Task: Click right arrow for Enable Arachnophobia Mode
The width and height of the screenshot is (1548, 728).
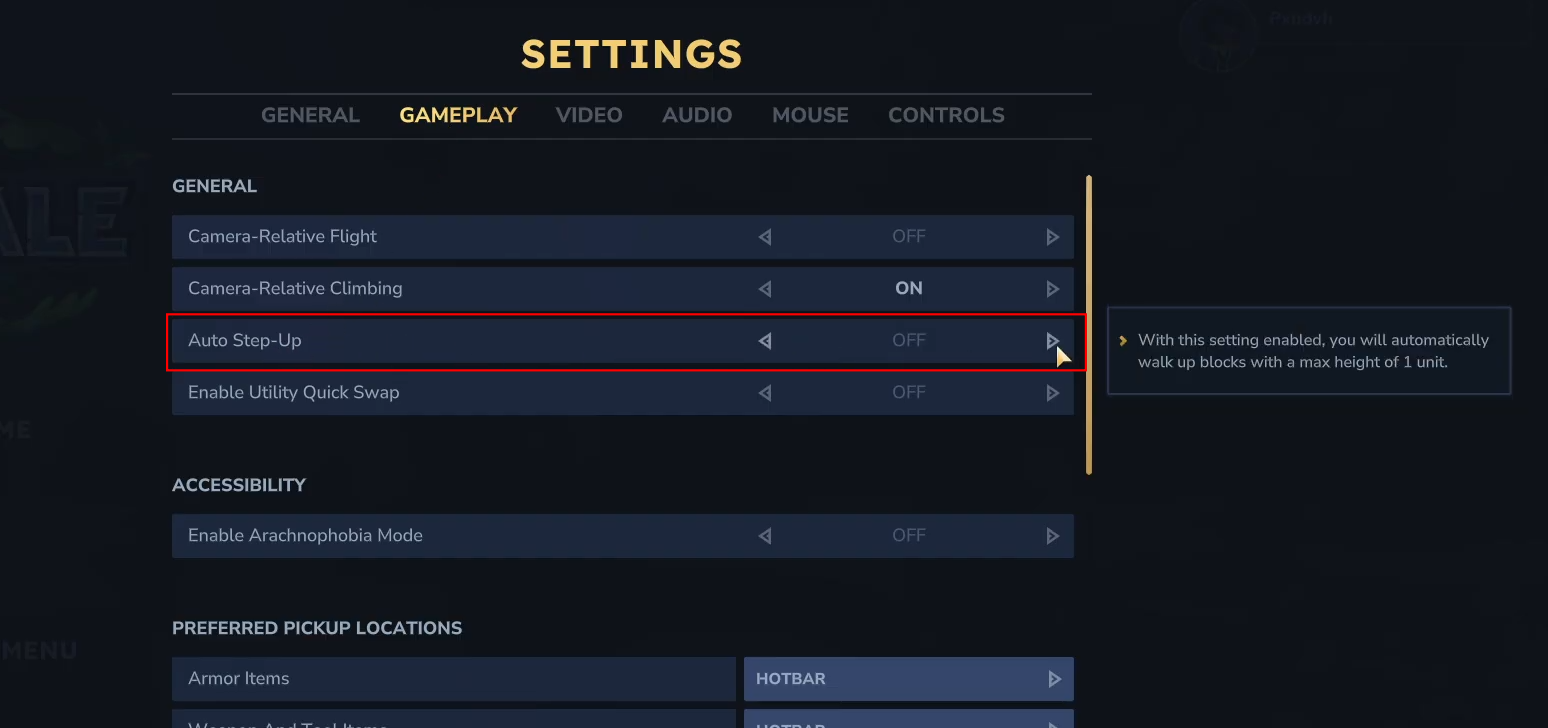Action: click(x=1052, y=536)
